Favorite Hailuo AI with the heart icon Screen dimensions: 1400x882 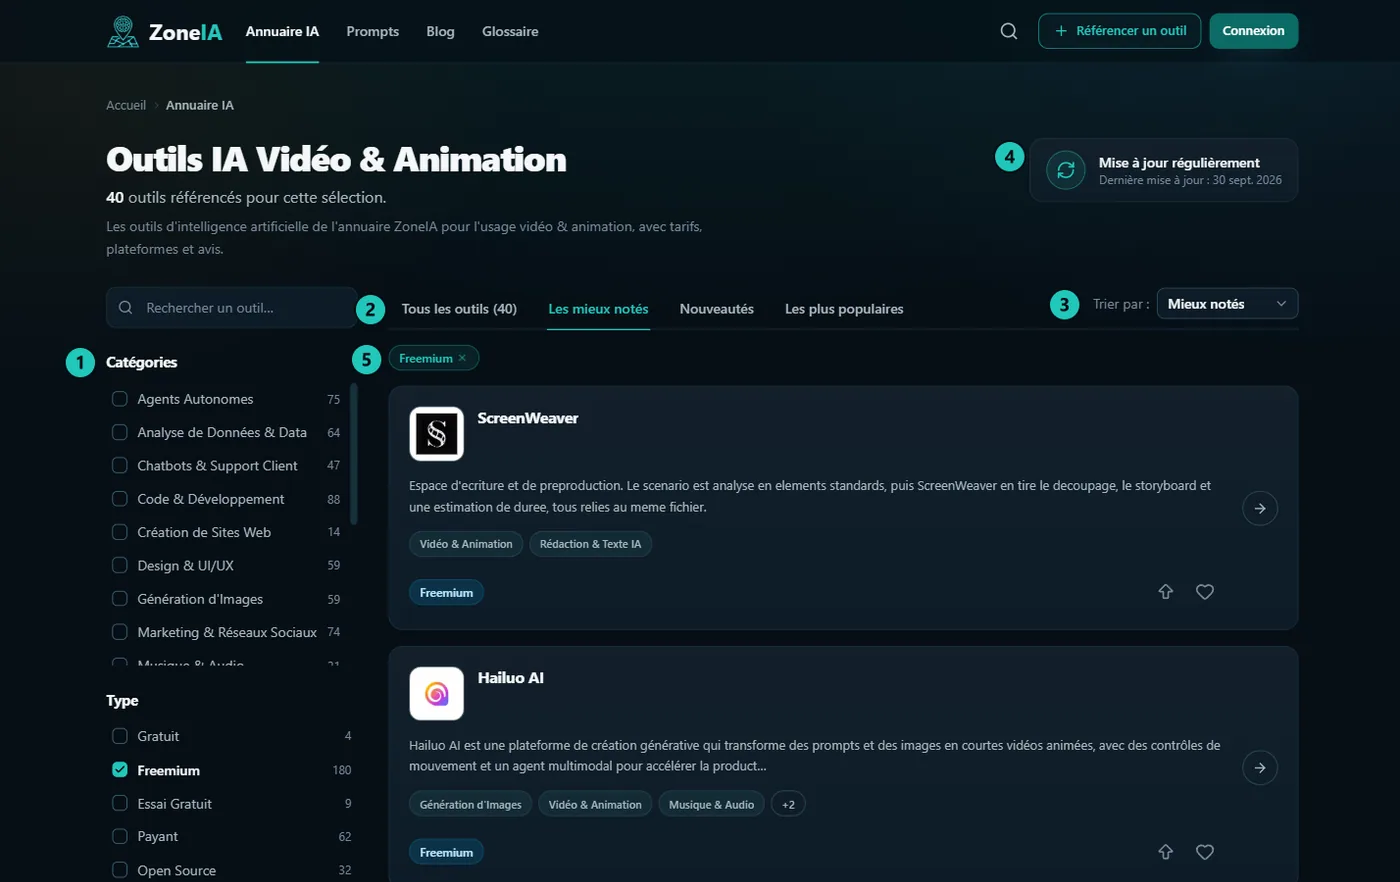[x=1205, y=852]
